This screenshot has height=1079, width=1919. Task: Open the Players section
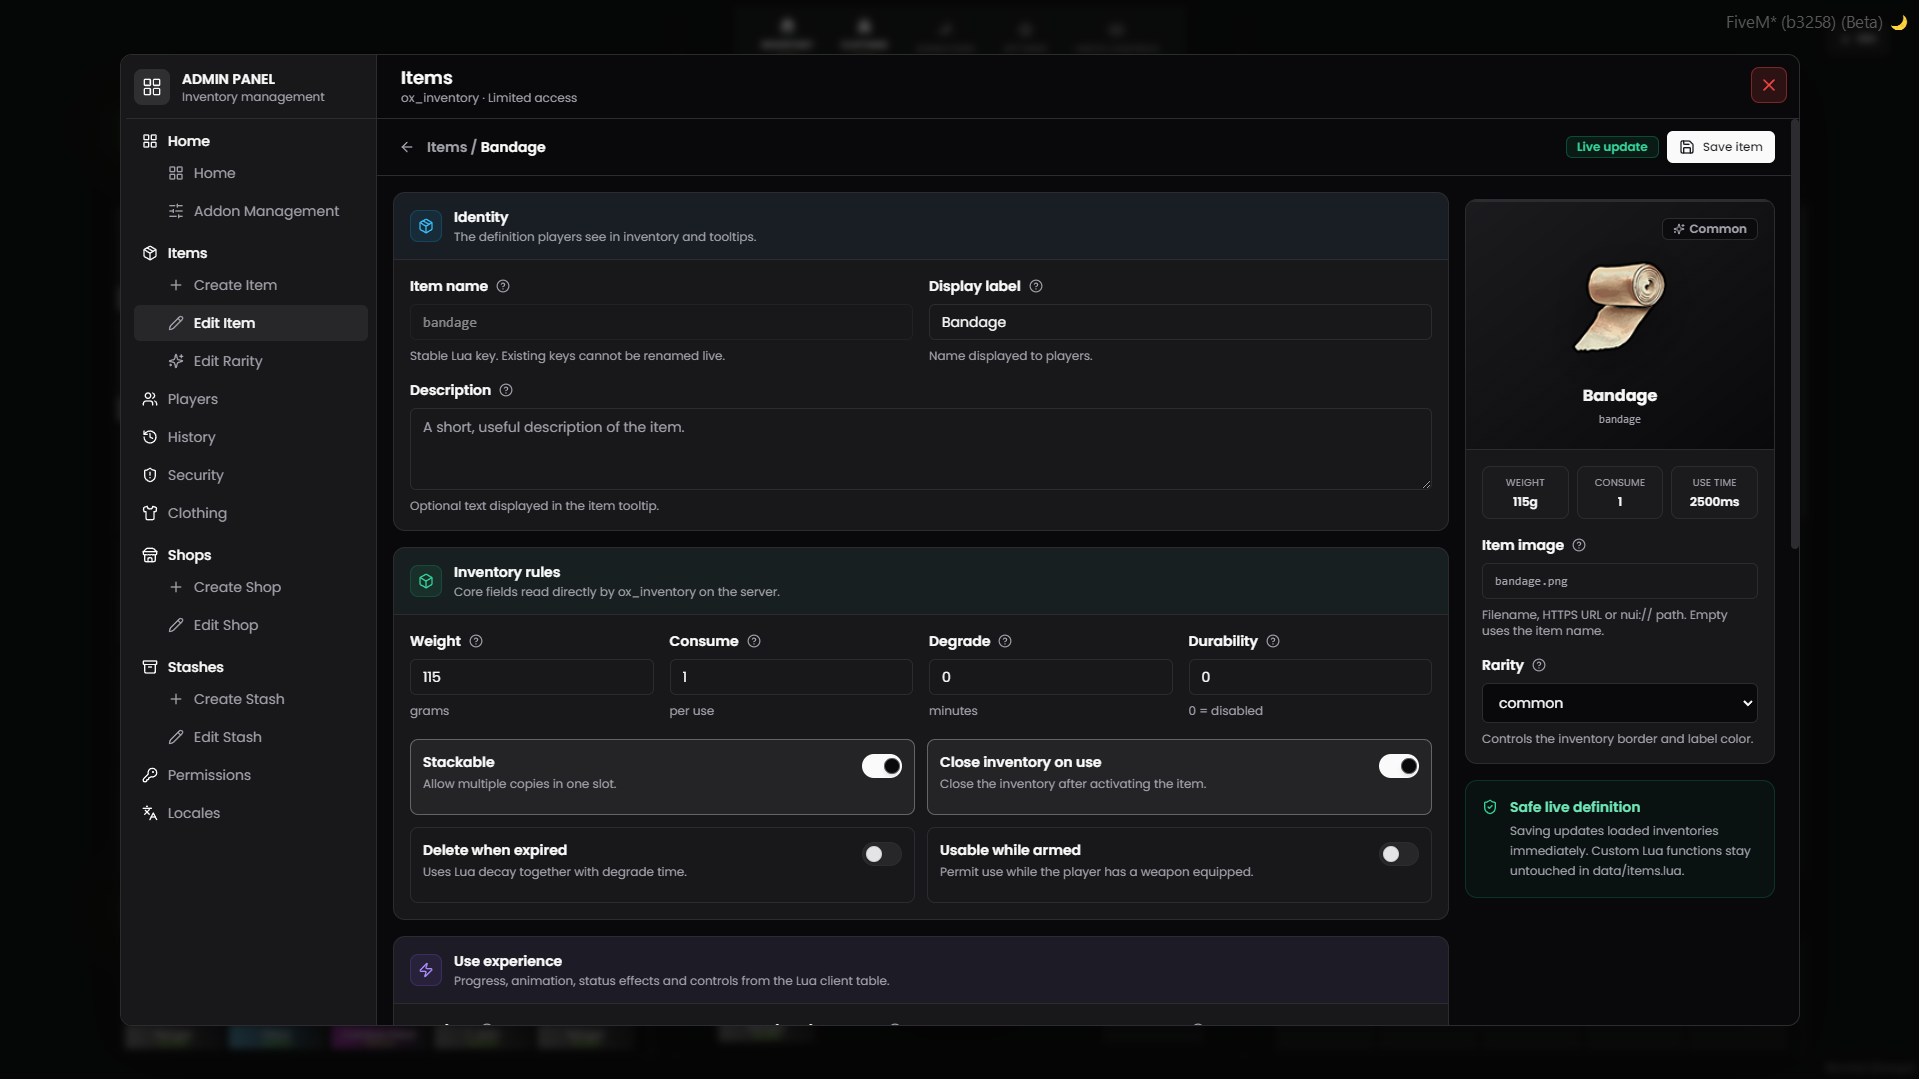pos(251,399)
